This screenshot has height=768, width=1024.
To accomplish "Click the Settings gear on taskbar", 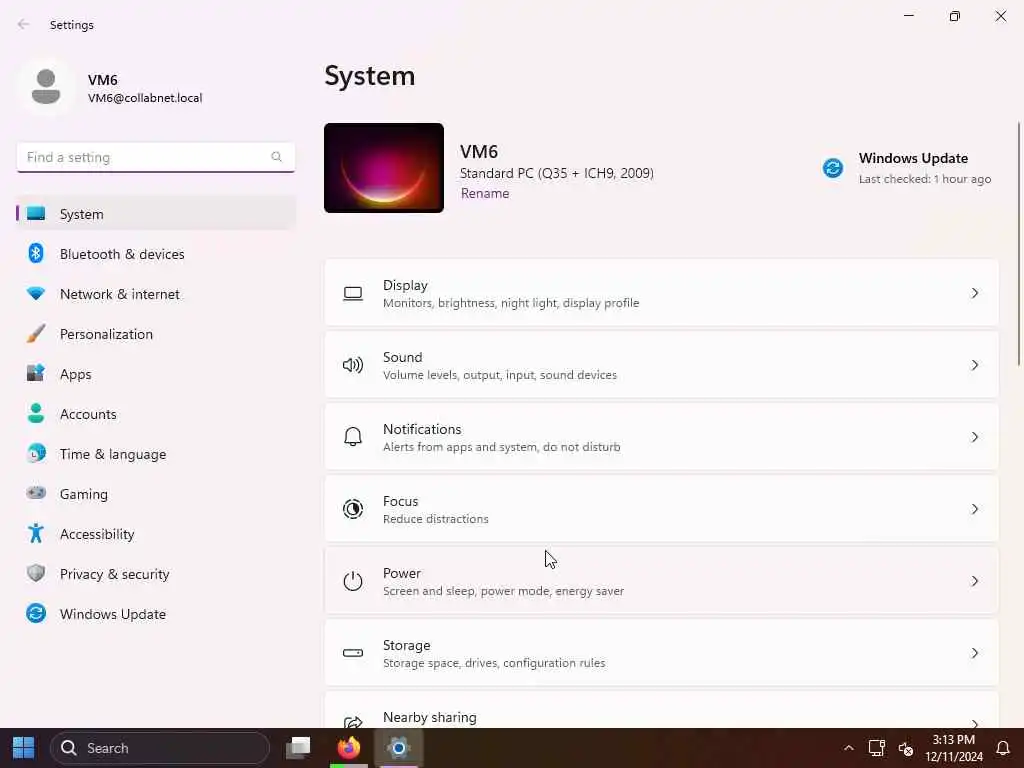I will (398, 748).
